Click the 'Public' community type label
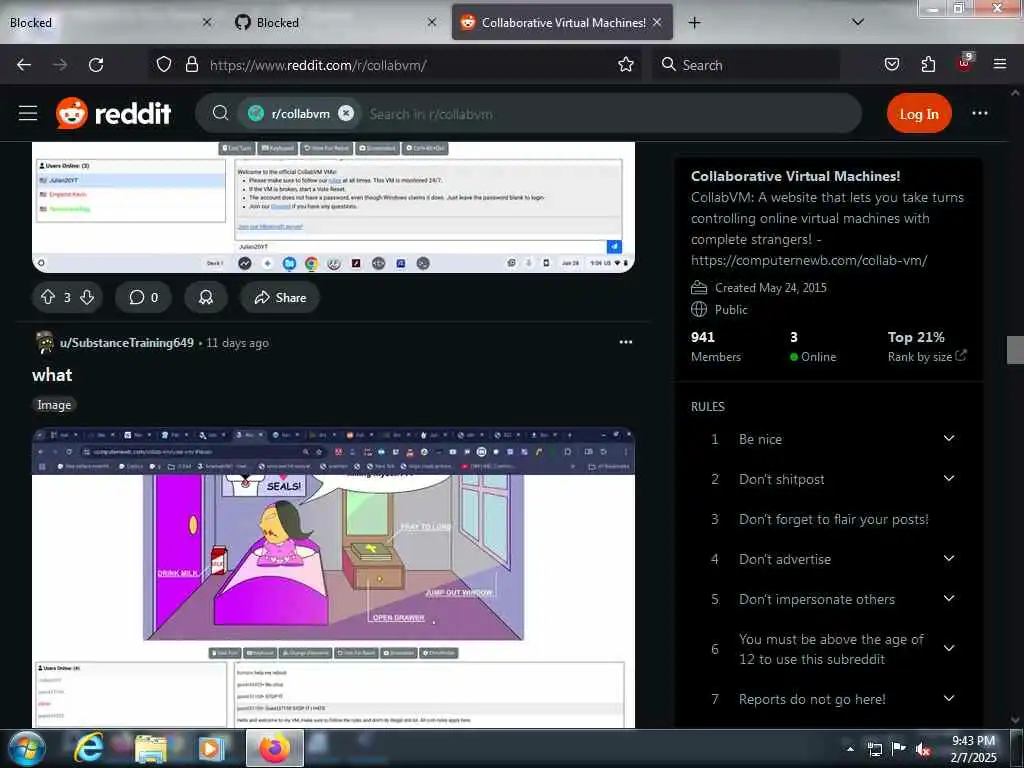The image size is (1024, 768). (x=731, y=310)
